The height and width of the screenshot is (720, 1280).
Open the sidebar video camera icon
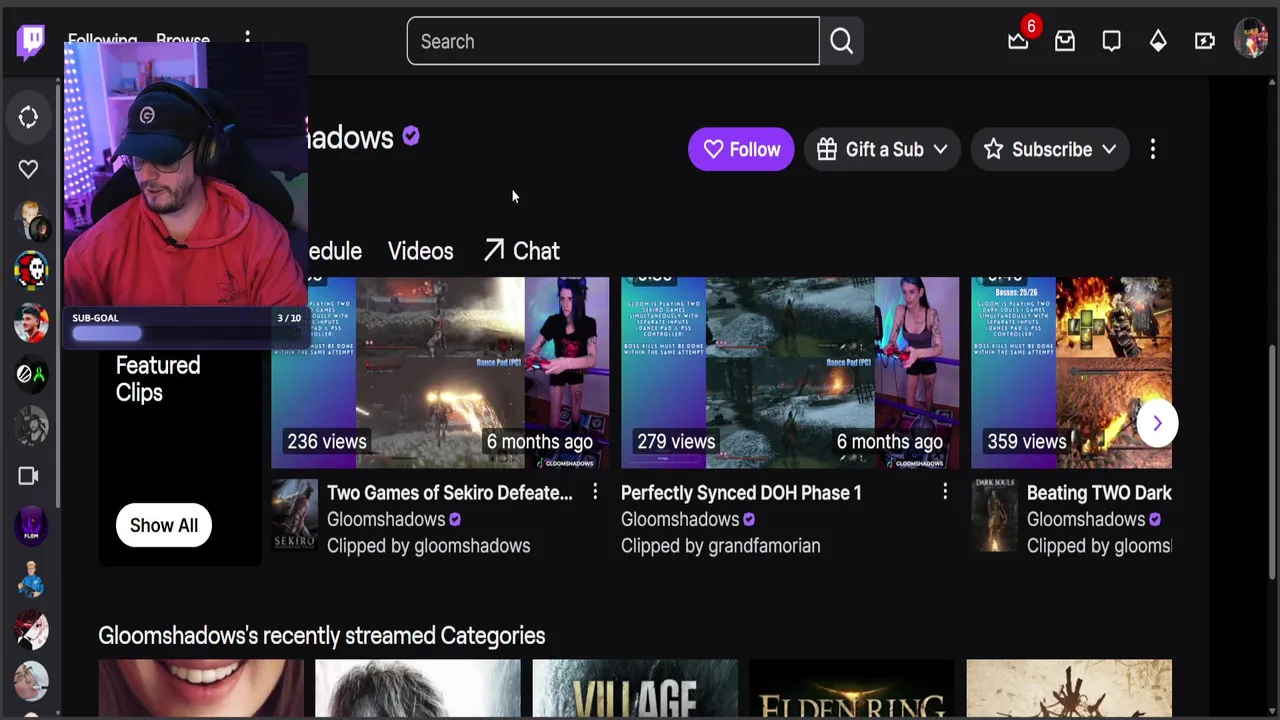(x=28, y=476)
